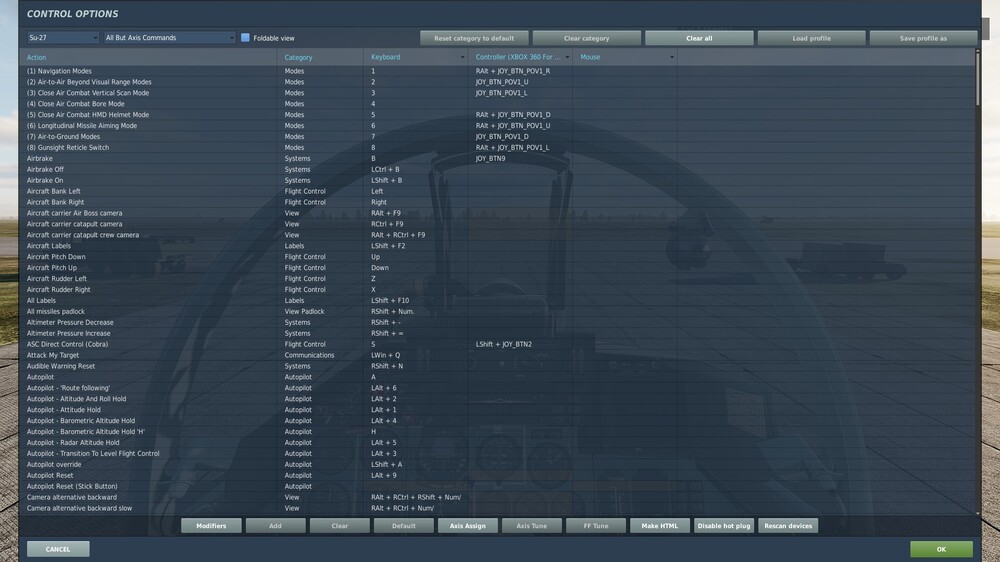Click Disable hot plug button
The height and width of the screenshot is (562, 1000).
coord(724,526)
